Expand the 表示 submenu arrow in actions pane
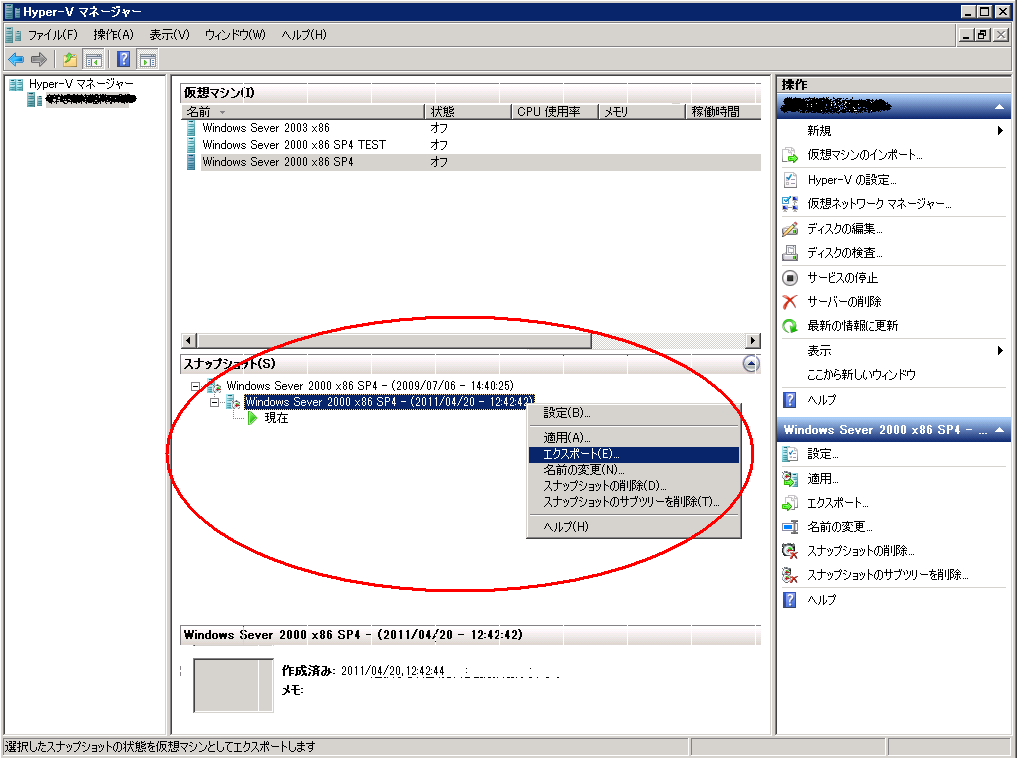The image size is (1017, 758). (x=1000, y=350)
